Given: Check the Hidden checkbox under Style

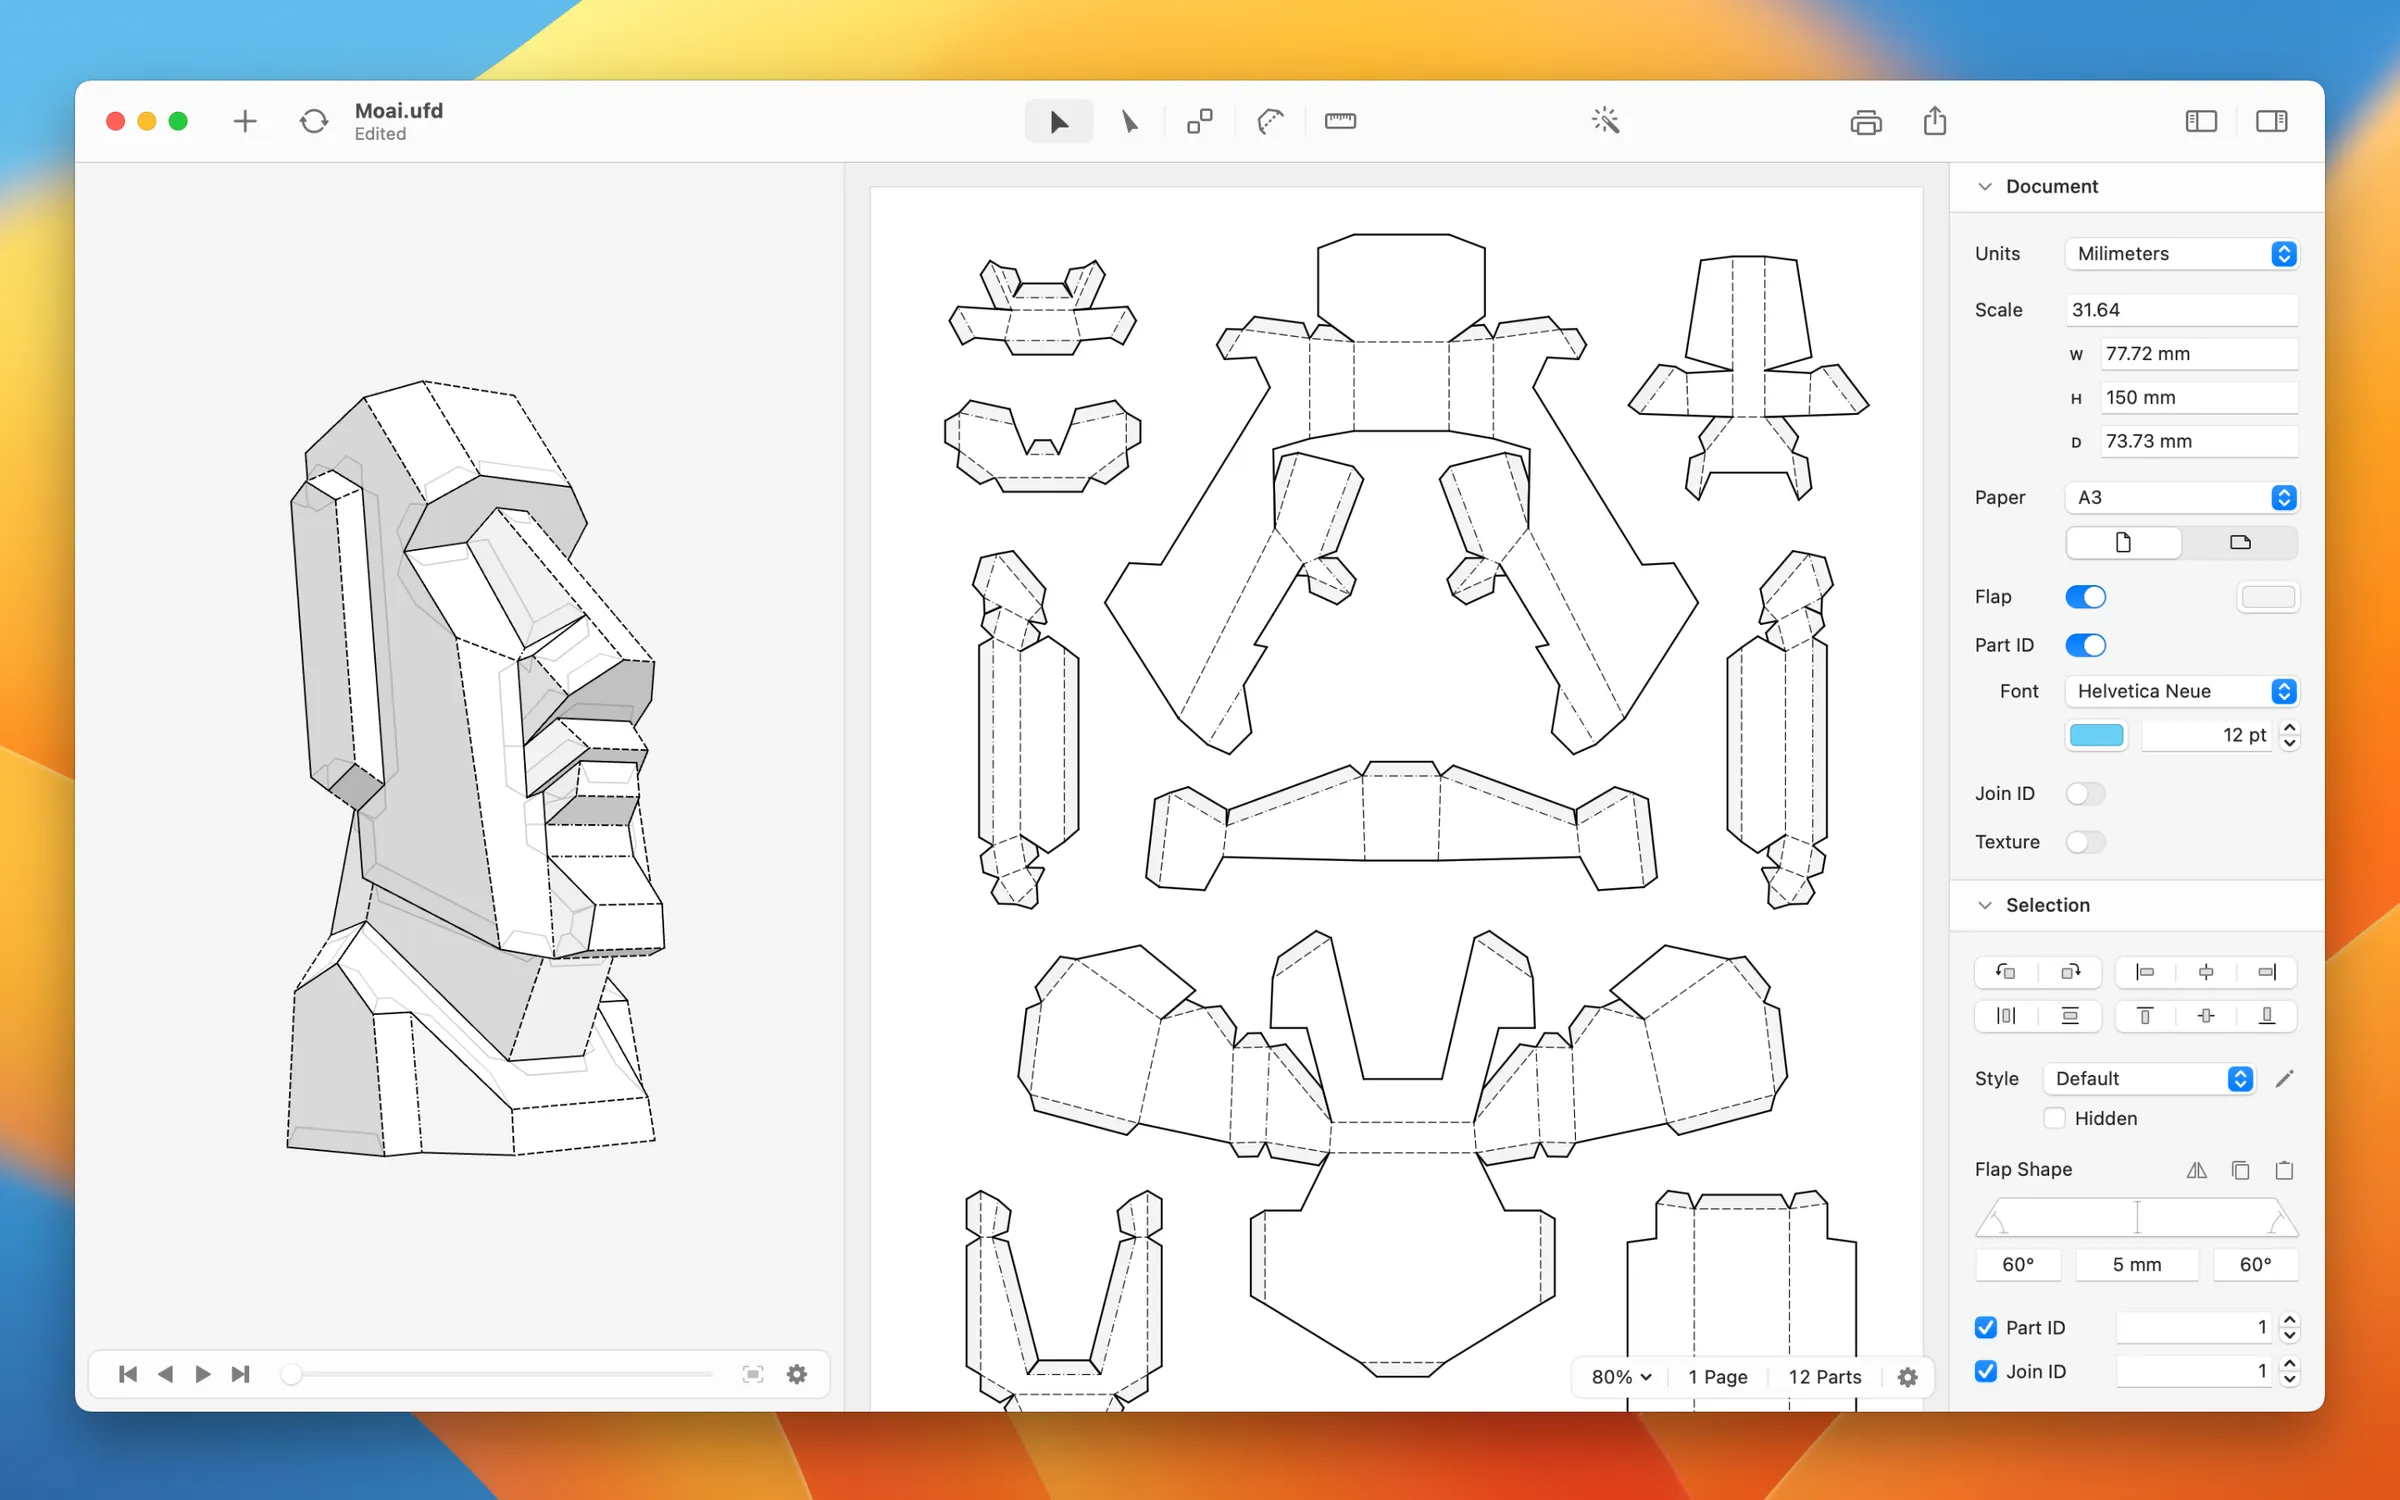Looking at the screenshot, I should coord(2054,1118).
